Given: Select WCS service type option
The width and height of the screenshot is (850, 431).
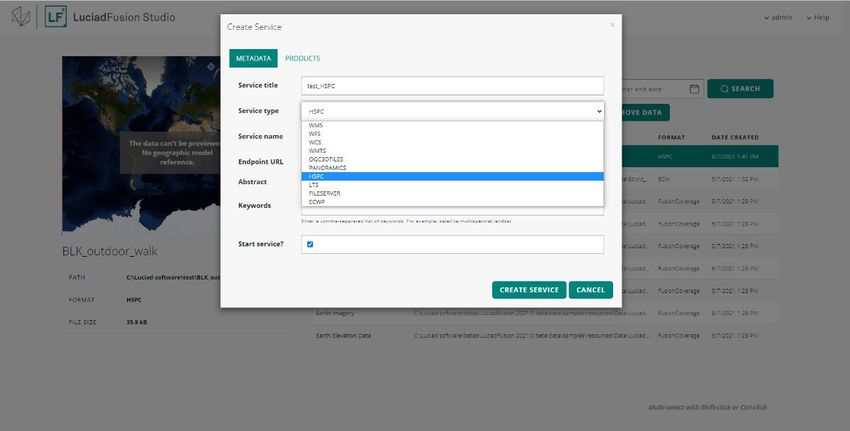Looking at the screenshot, I should click(x=452, y=142).
